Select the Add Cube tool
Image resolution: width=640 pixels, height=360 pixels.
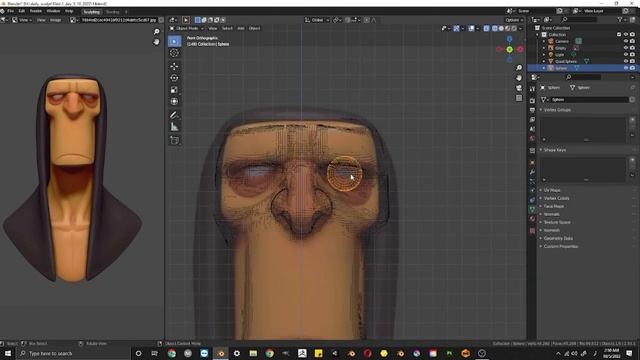tap(174, 140)
